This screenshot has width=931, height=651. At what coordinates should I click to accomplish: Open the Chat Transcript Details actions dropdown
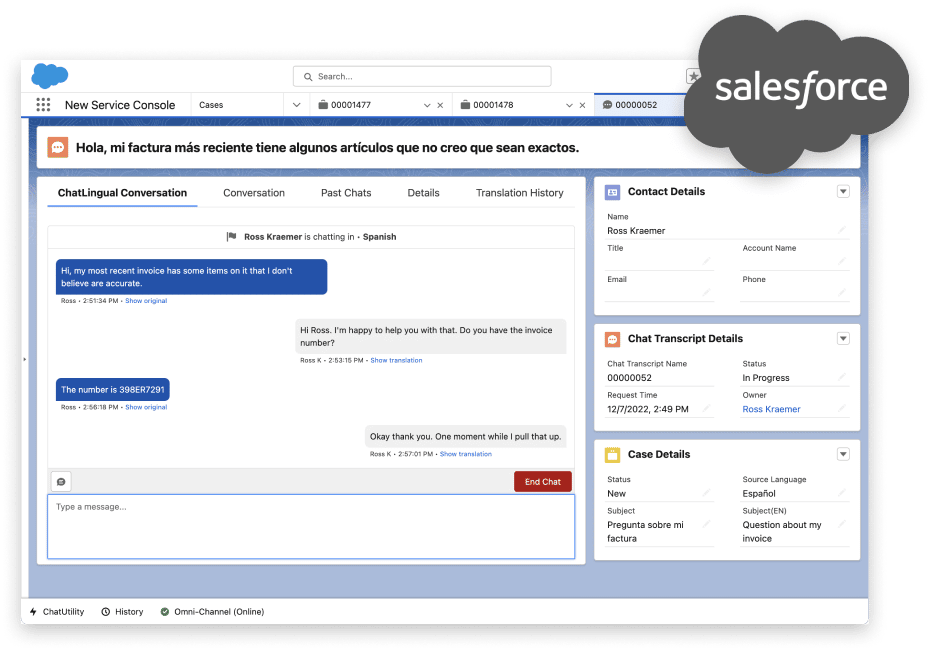click(x=843, y=339)
